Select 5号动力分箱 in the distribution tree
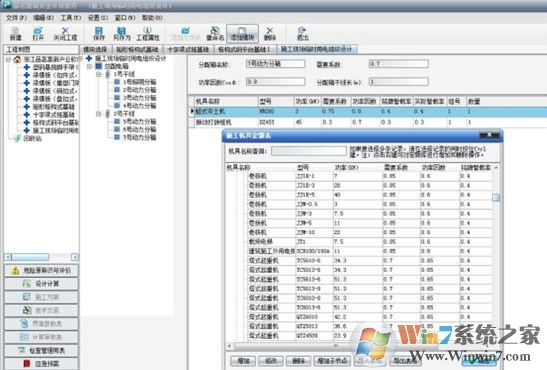This screenshot has width=547, height=370. 139,121
